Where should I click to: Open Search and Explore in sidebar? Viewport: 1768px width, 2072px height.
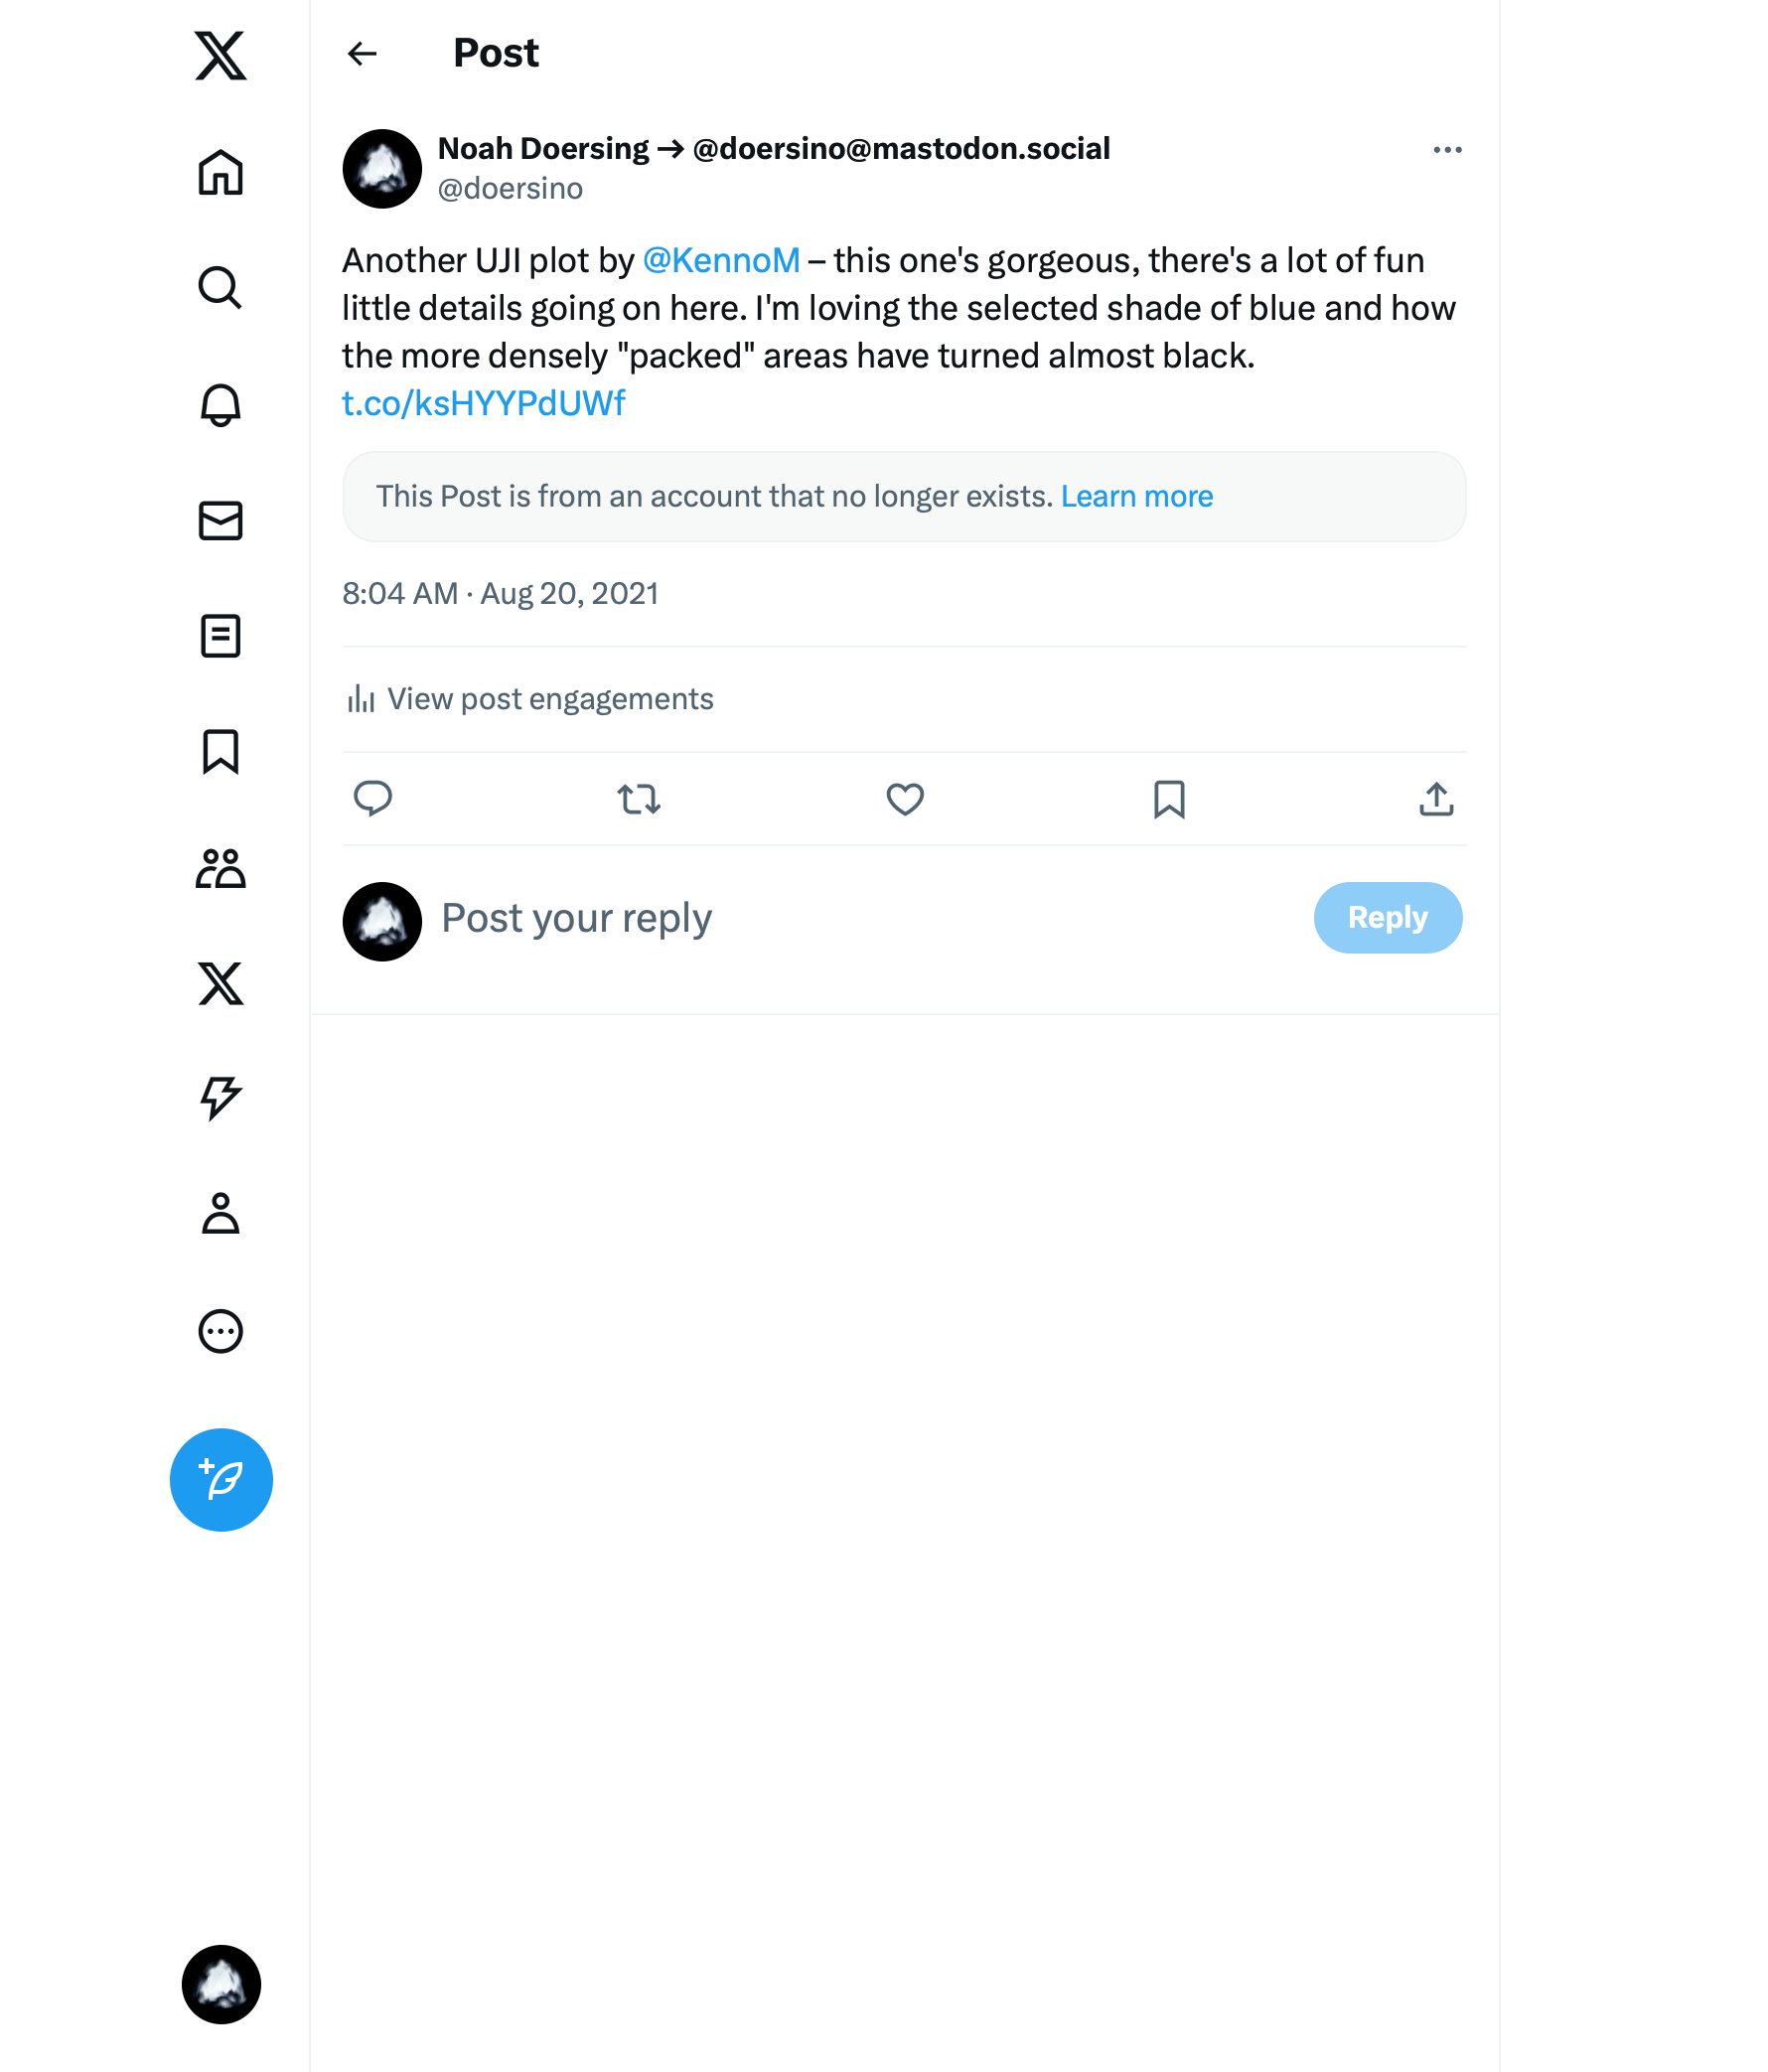pyautogui.click(x=220, y=288)
